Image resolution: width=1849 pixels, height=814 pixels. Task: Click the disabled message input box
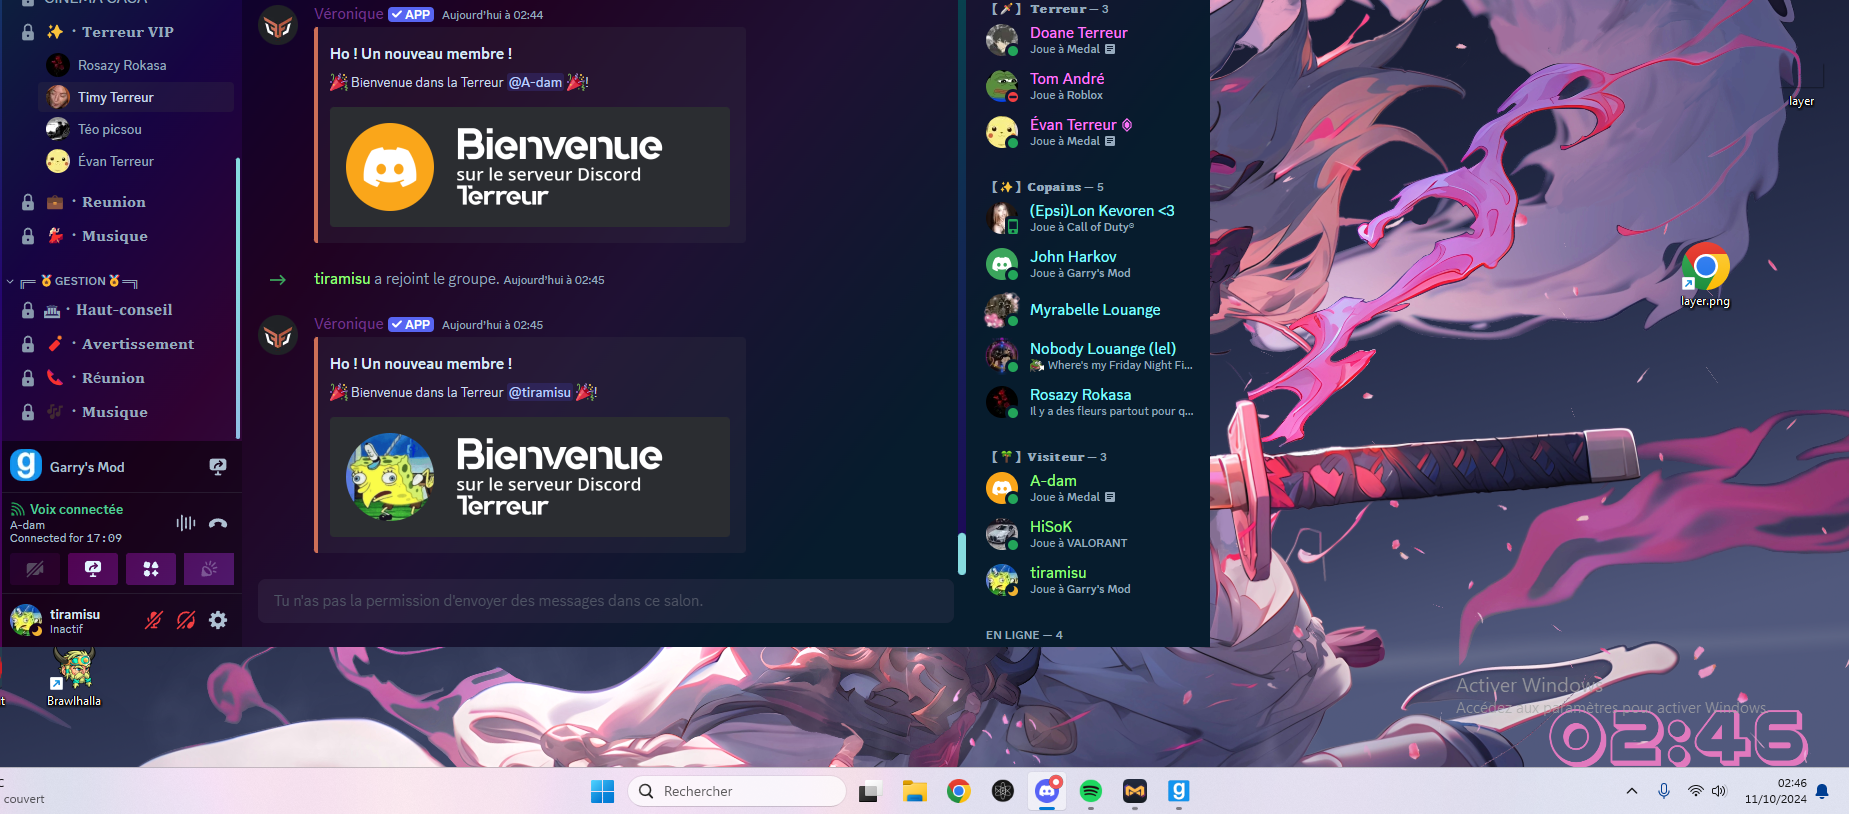pos(606,601)
